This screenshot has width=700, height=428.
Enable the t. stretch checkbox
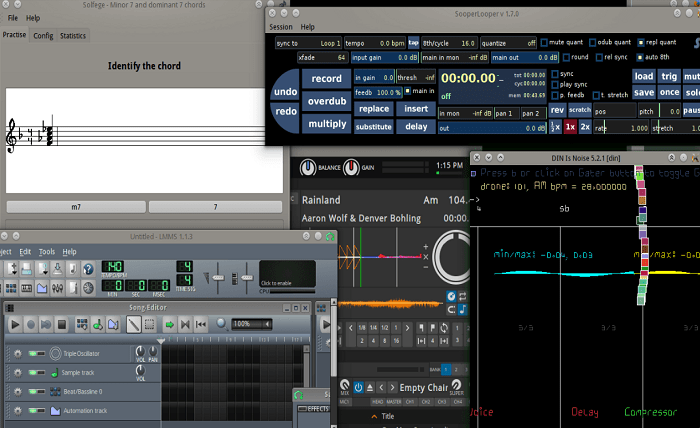click(596, 95)
